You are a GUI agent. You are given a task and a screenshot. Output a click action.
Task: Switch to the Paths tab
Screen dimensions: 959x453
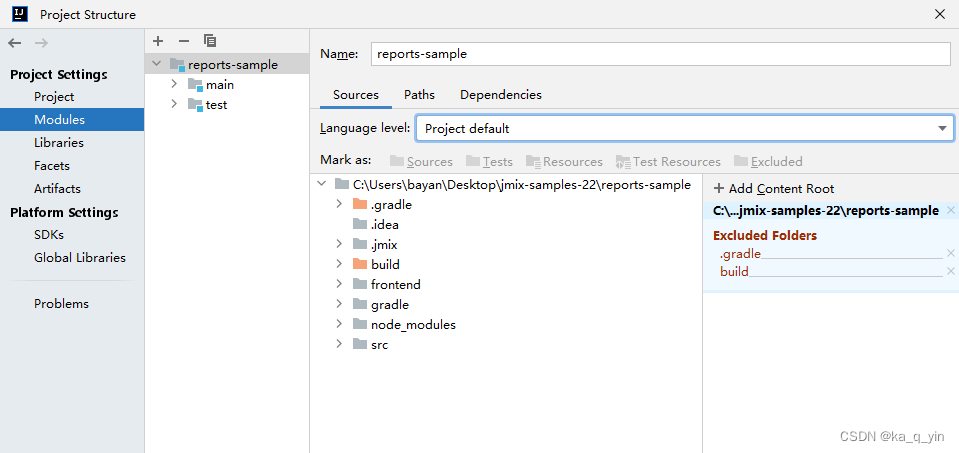[420, 95]
